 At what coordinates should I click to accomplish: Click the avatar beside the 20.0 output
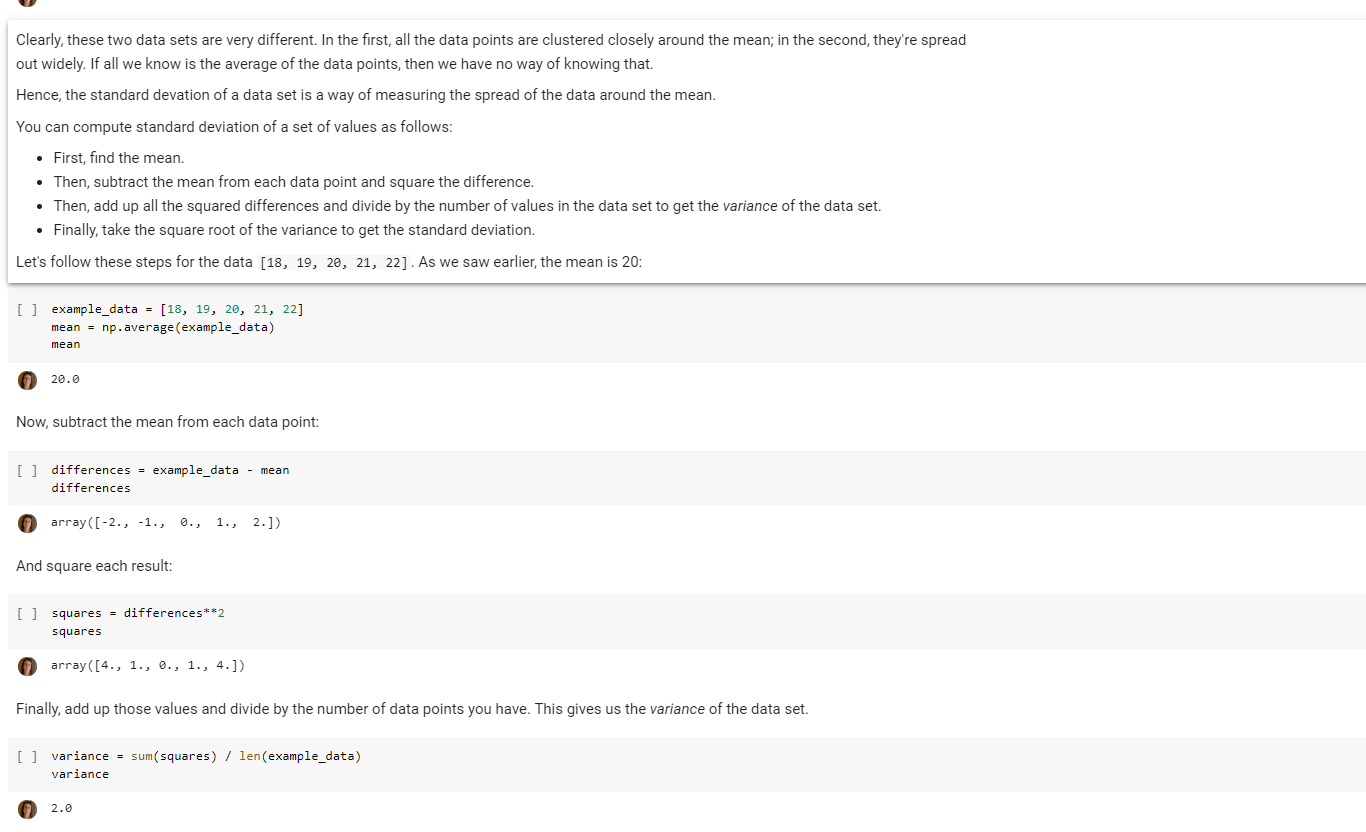click(27, 380)
